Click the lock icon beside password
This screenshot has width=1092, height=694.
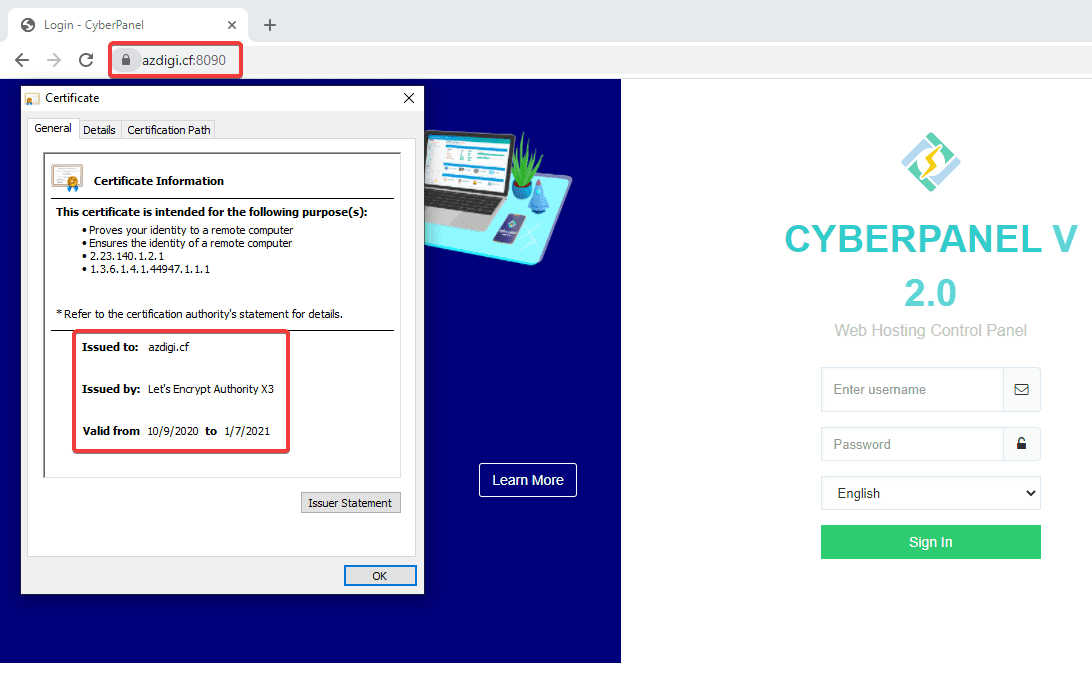[1022, 443]
